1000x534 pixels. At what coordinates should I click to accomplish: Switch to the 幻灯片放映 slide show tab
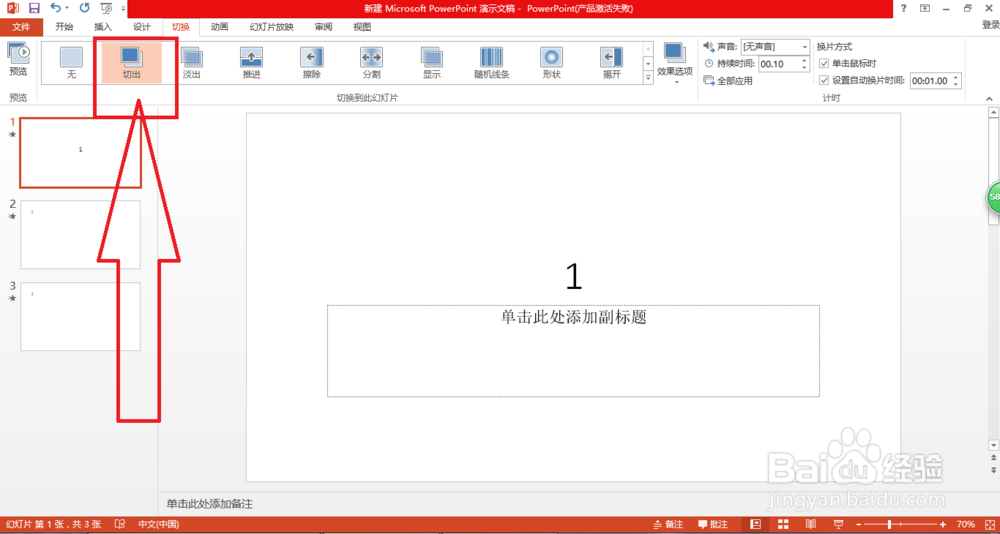pyautogui.click(x=272, y=27)
